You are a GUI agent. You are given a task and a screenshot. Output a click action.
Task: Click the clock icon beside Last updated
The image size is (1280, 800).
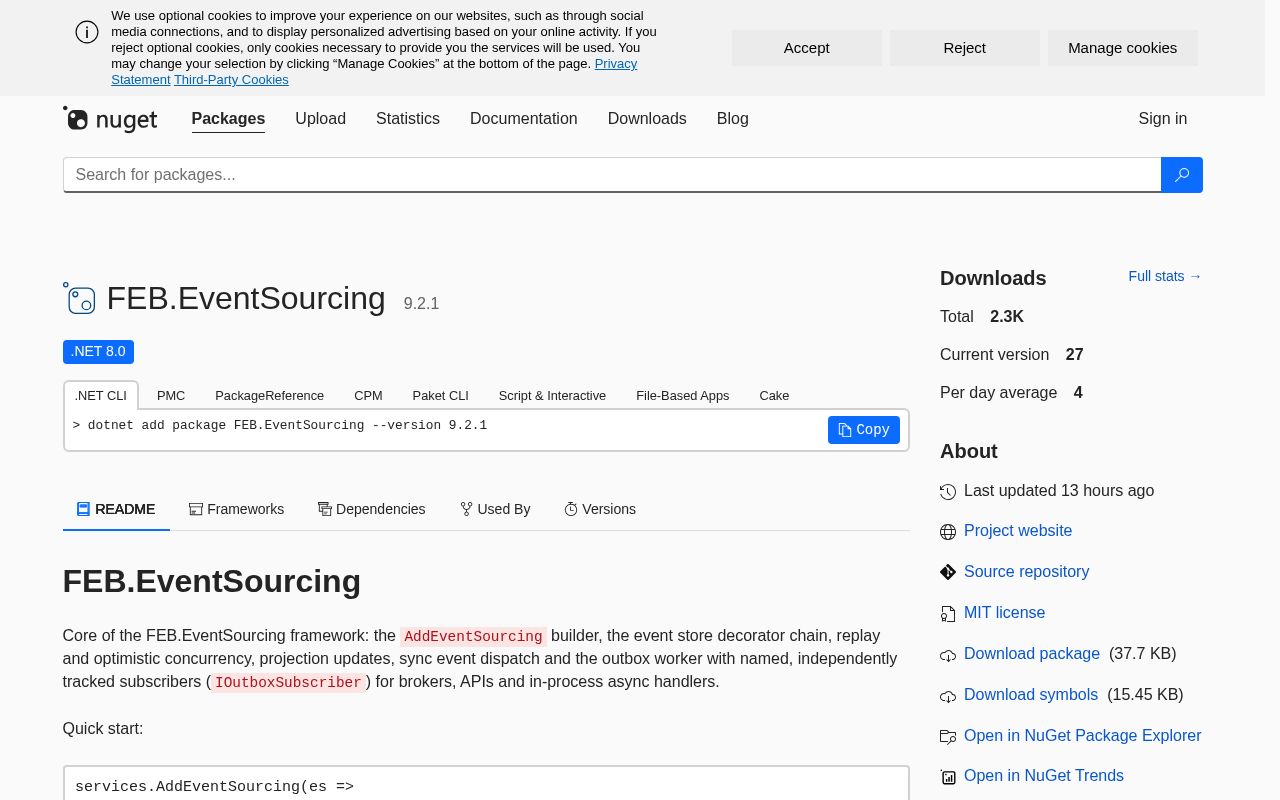(x=948, y=492)
